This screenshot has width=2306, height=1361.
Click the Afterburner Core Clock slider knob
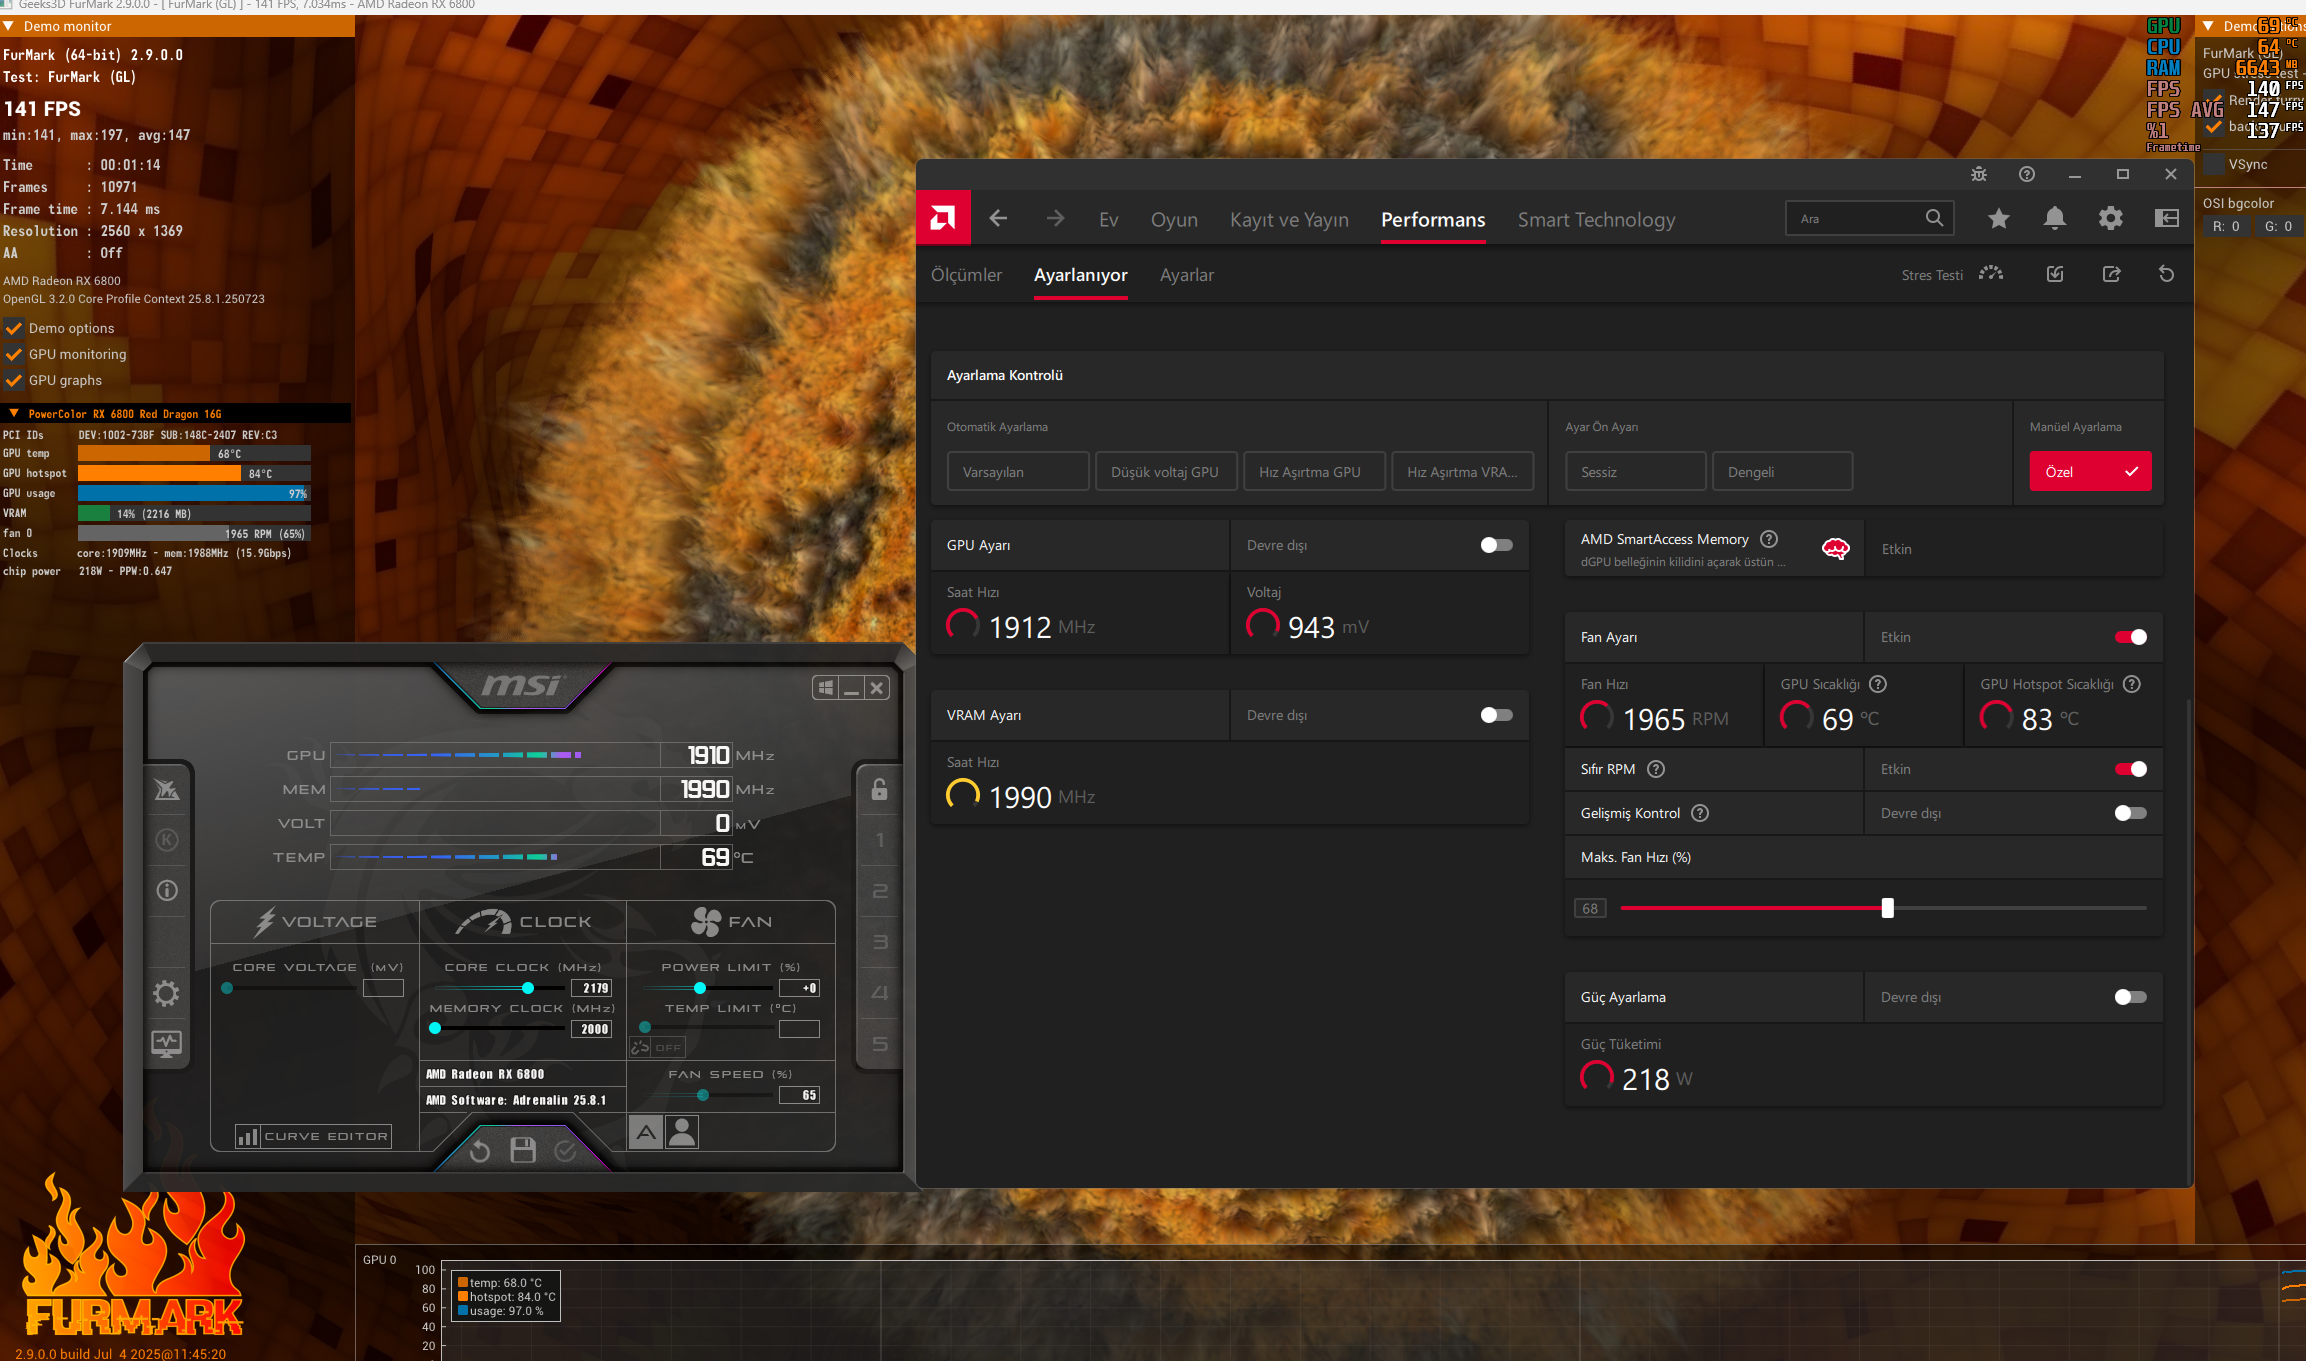point(527,988)
